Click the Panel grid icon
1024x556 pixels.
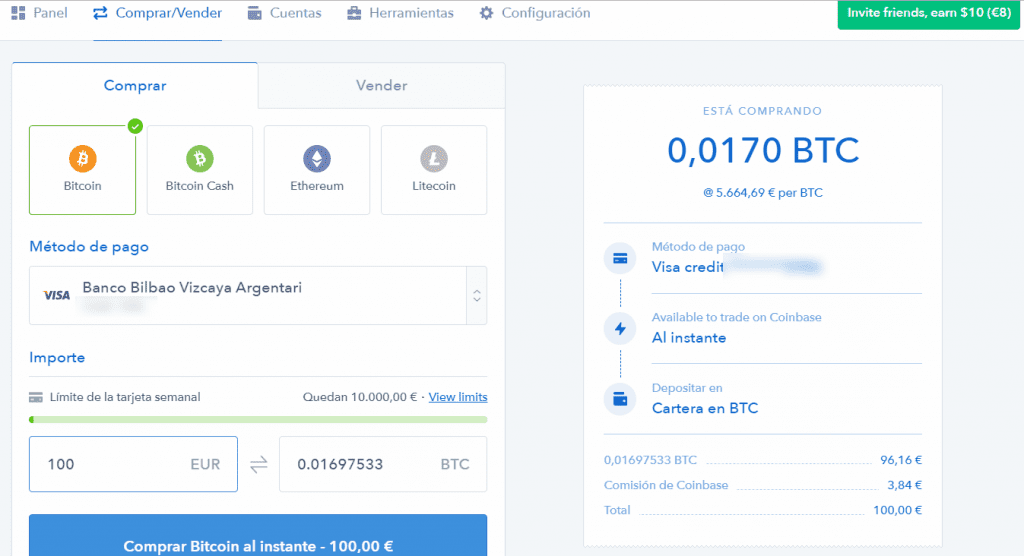click(x=18, y=13)
